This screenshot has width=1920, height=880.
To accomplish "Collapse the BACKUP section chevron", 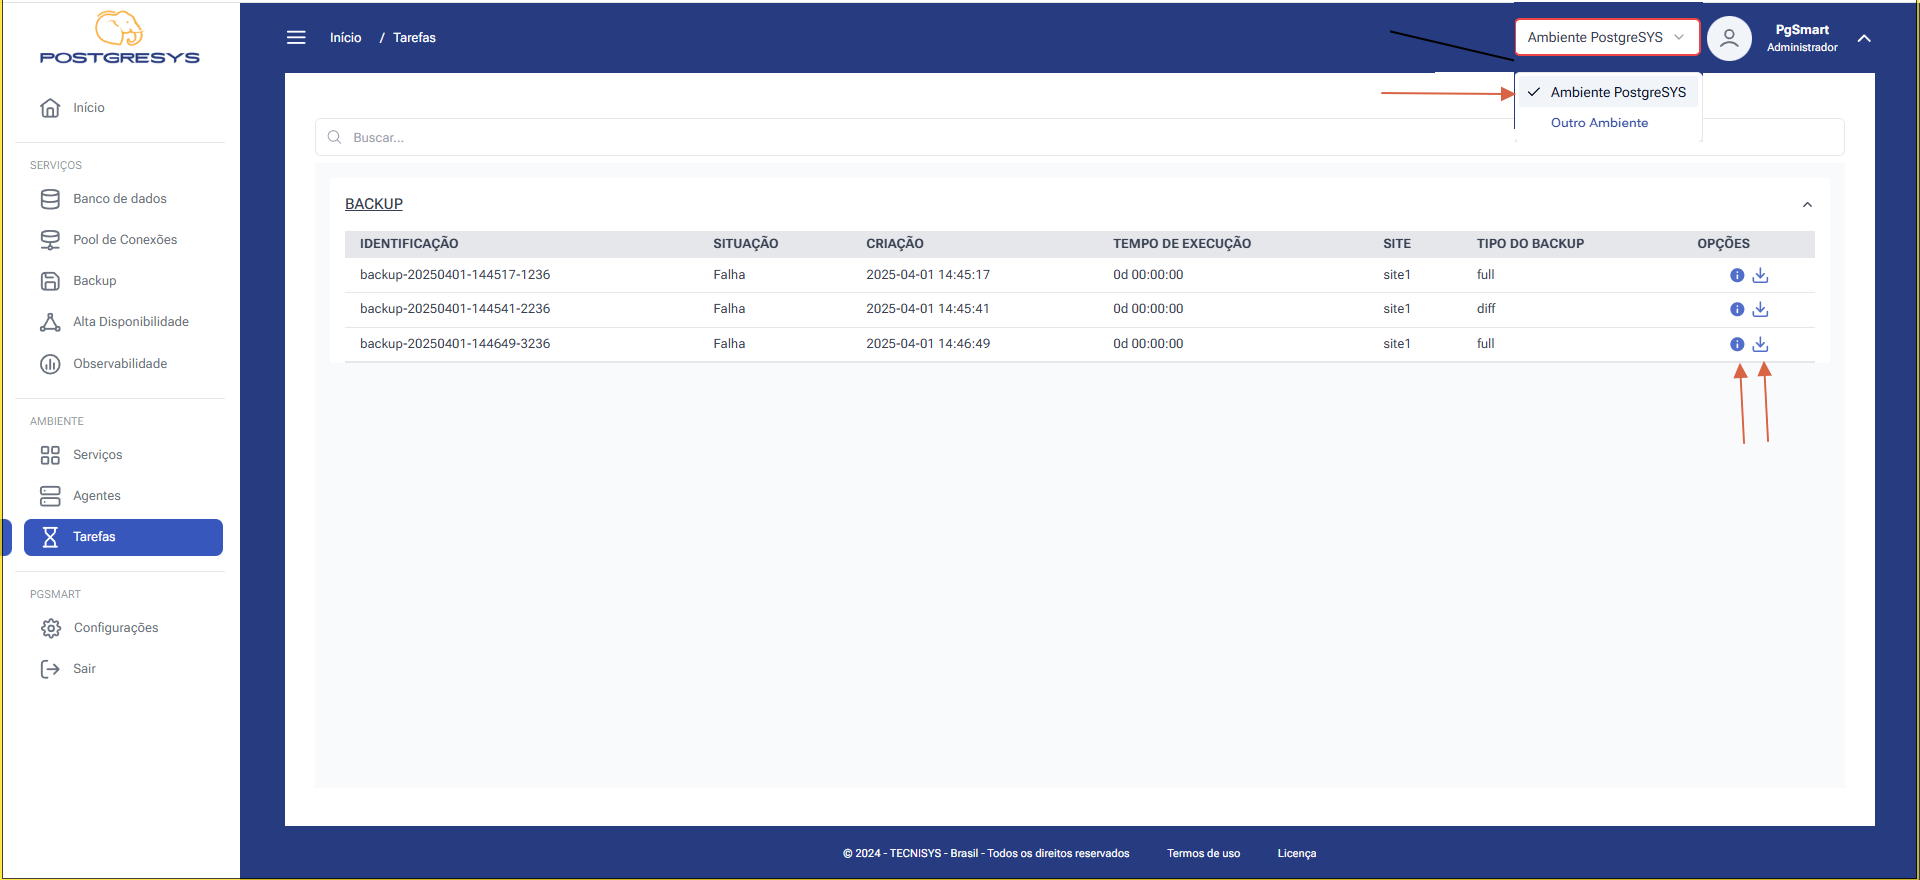I will click(1807, 205).
